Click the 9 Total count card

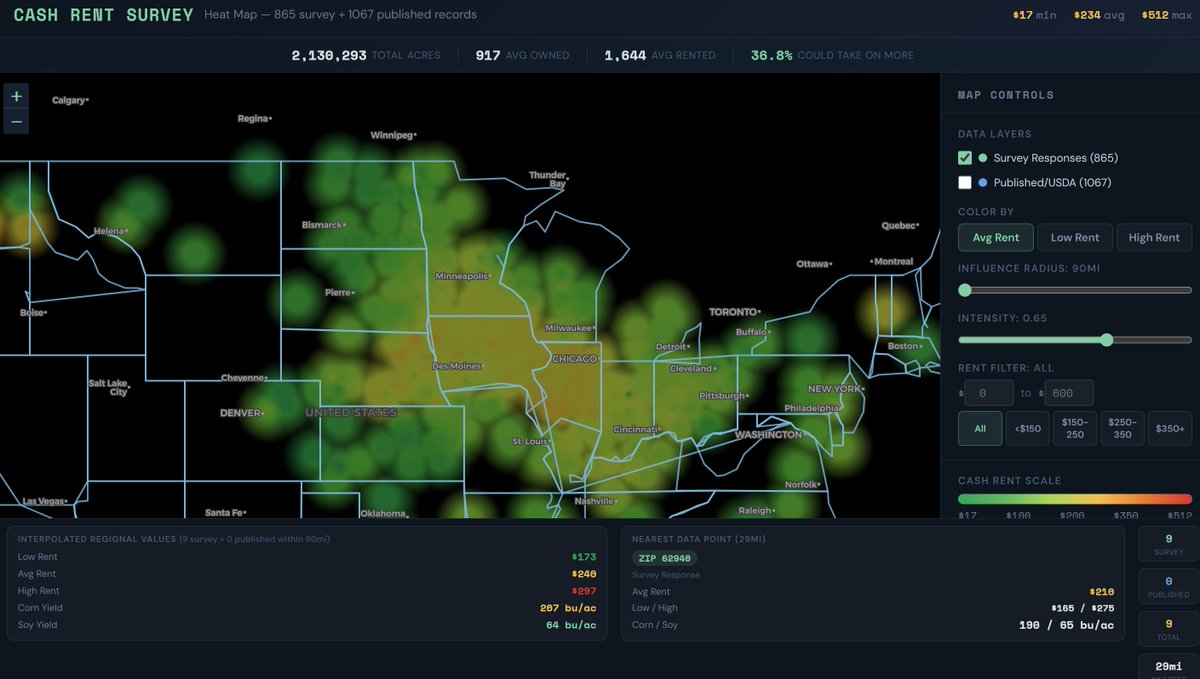click(1168, 629)
